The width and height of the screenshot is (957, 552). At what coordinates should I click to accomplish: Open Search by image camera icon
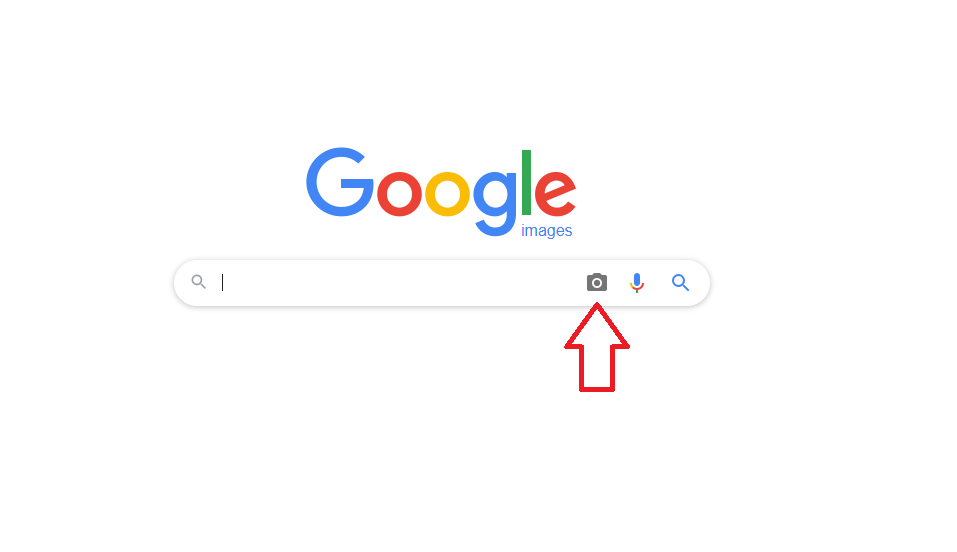[597, 282]
